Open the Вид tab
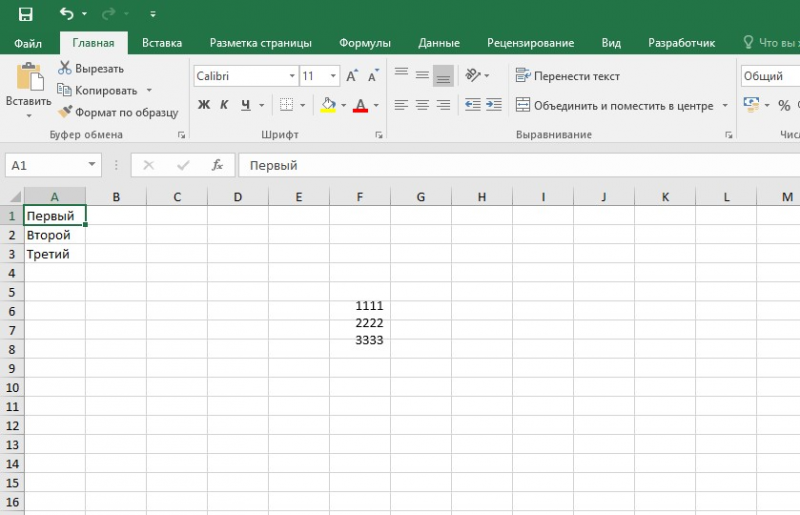The image size is (800, 515). pos(611,43)
